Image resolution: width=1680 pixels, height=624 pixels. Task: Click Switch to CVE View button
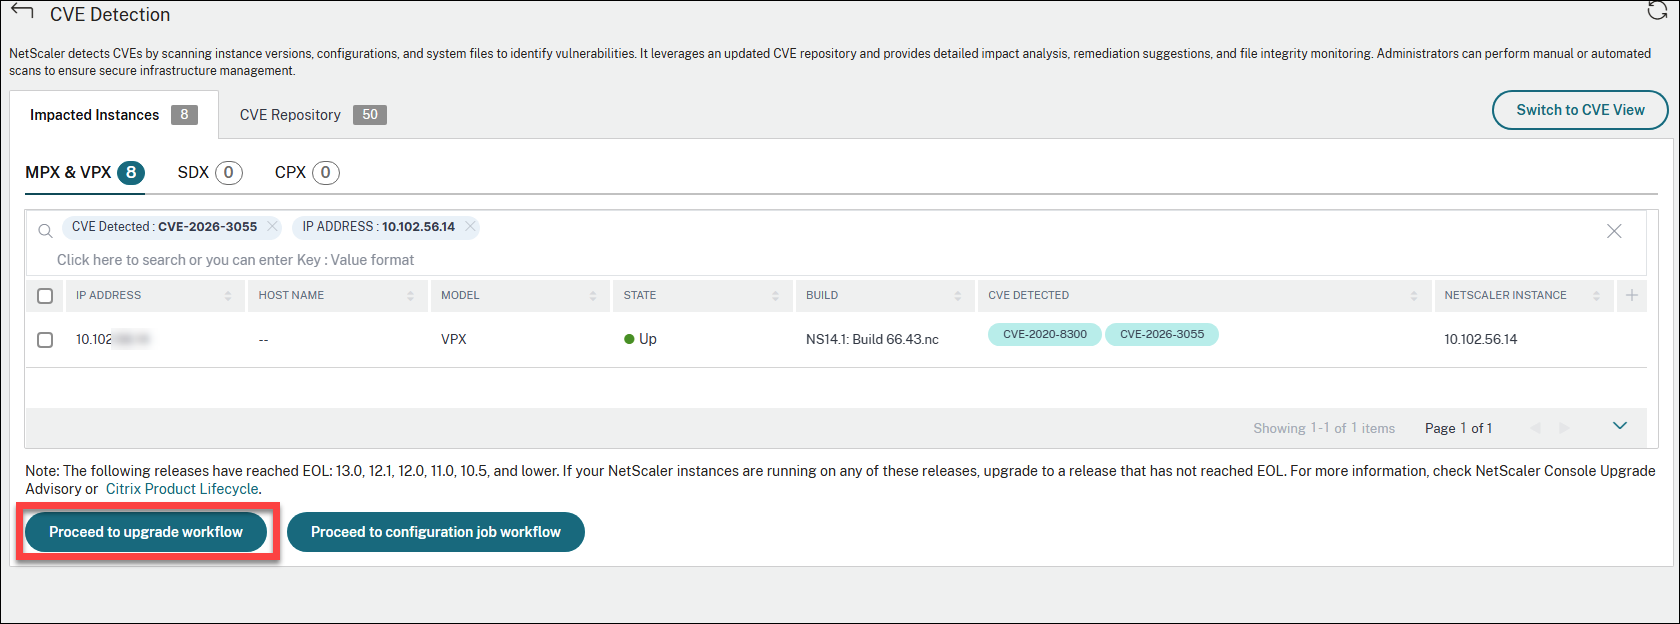1580,110
